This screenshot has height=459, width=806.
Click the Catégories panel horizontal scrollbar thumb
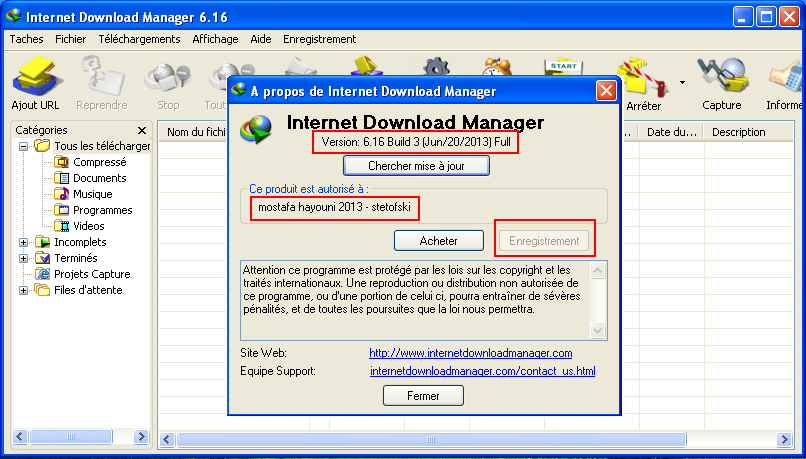tap(70, 437)
